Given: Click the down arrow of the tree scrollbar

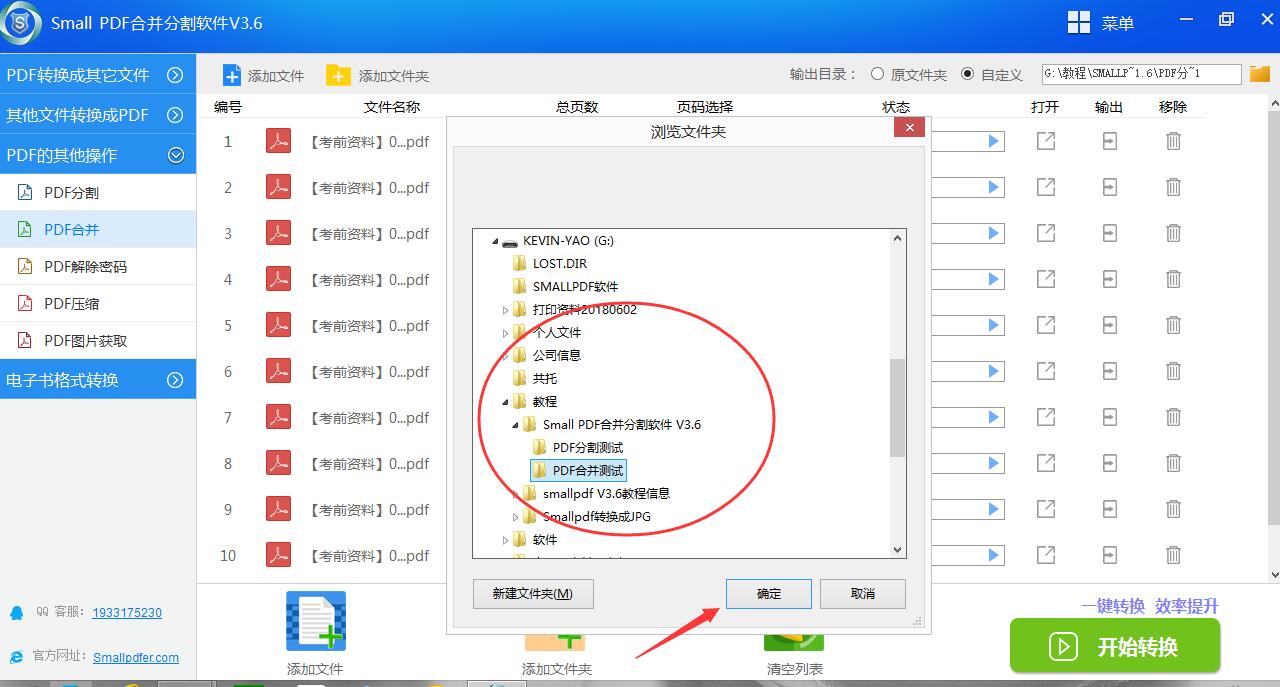Looking at the screenshot, I should pyautogui.click(x=897, y=550).
